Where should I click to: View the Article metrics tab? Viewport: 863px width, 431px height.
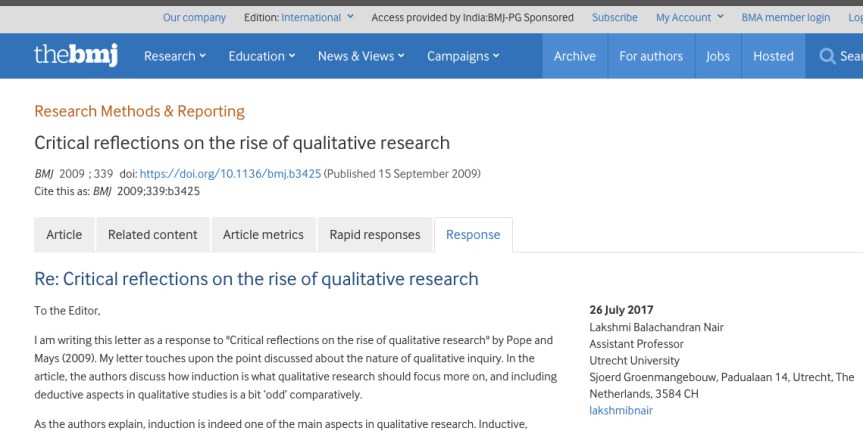coord(263,235)
